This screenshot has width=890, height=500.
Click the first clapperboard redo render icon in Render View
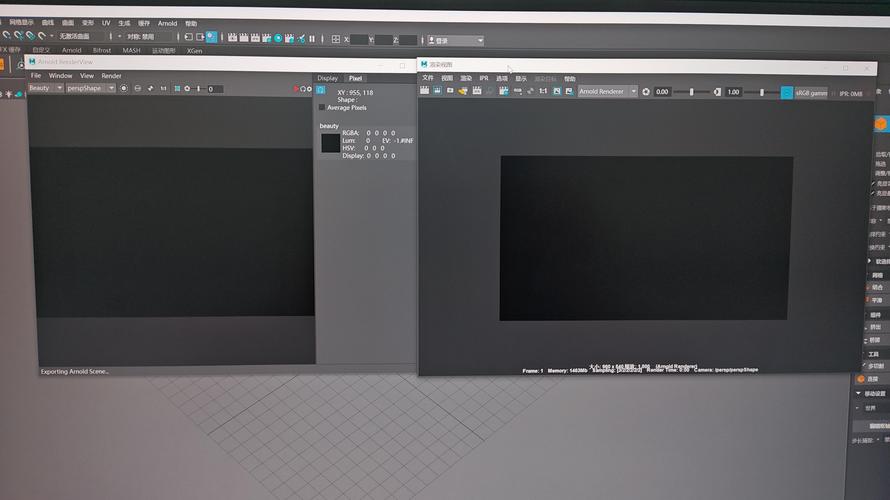(x=425, y=91)
